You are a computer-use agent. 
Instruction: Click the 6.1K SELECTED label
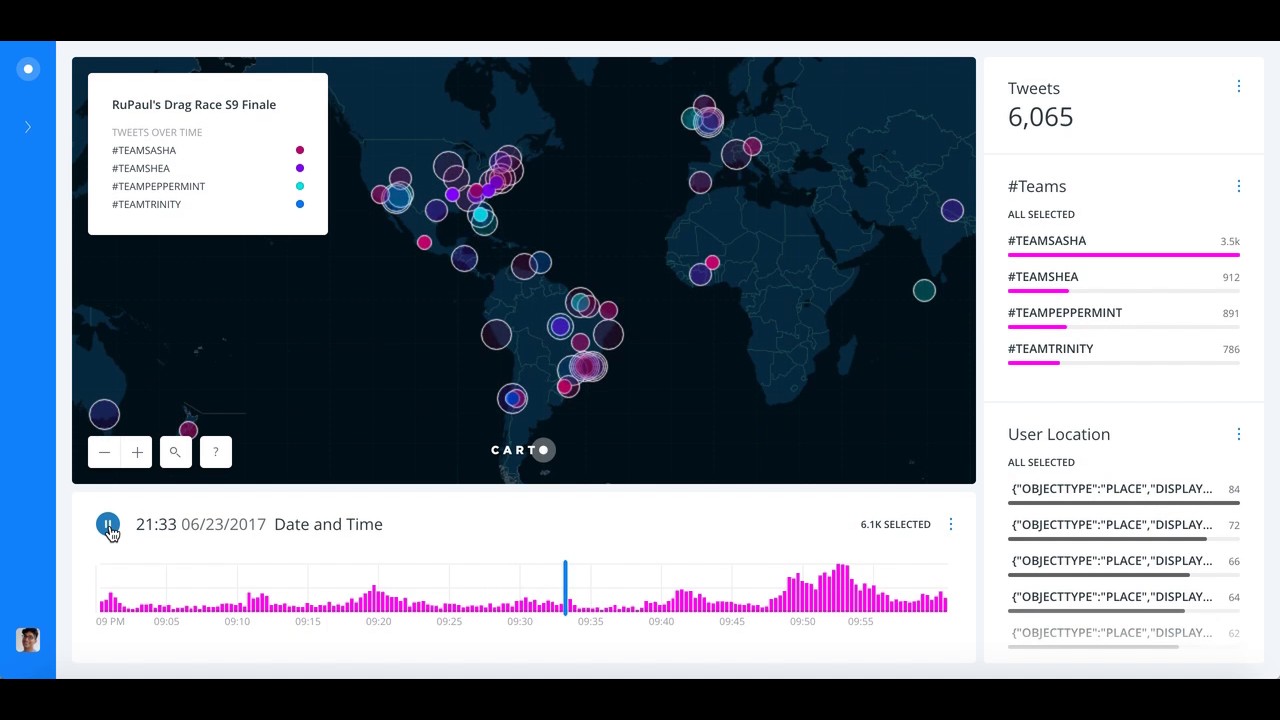tap(895, 524)
